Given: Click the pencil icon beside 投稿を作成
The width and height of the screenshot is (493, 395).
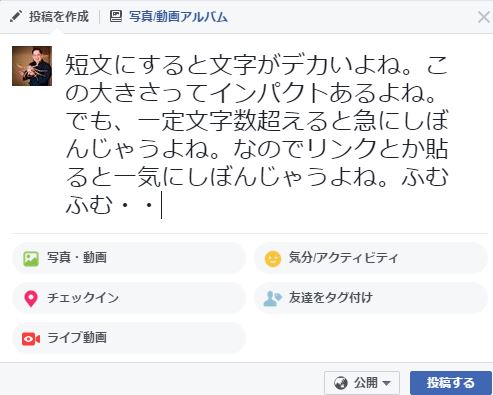Looking at the screenshot, I should 16,16.
